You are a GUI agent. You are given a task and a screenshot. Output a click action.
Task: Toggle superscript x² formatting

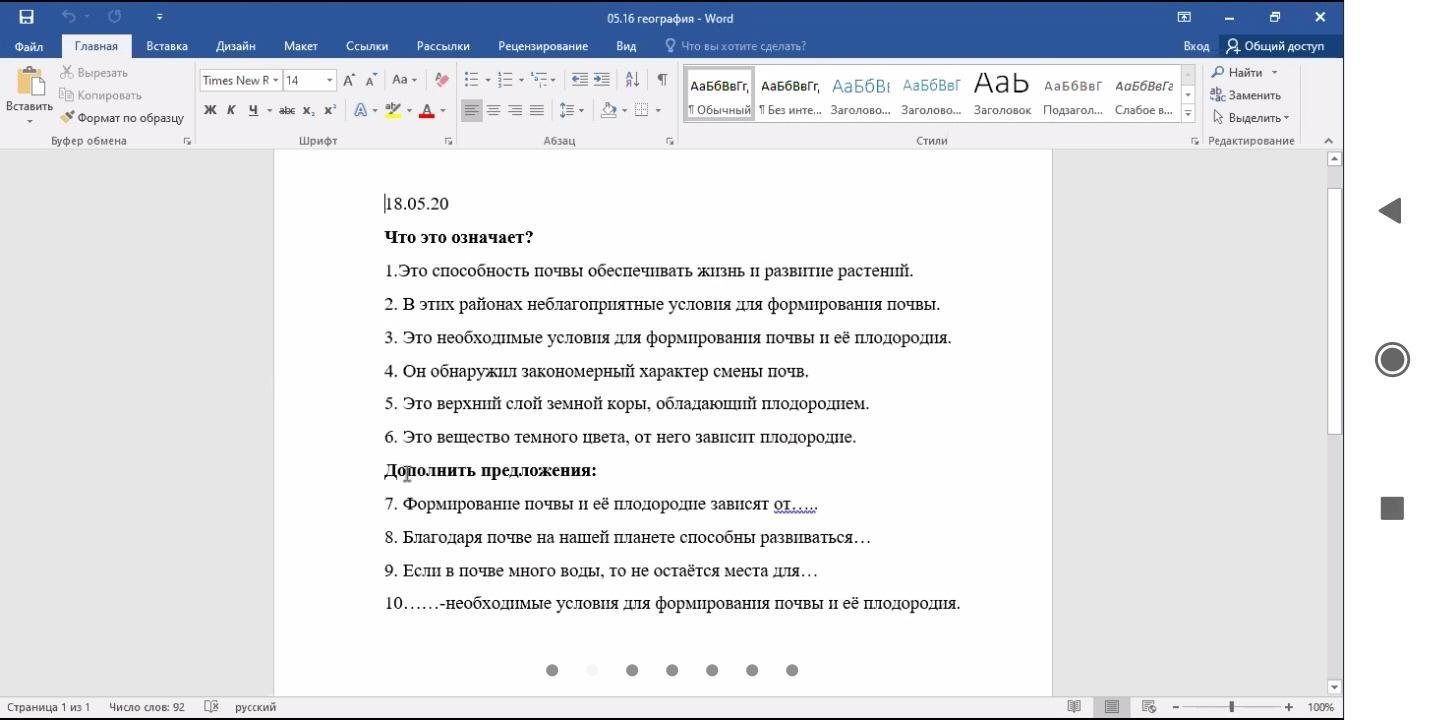[x=329, y=110]
